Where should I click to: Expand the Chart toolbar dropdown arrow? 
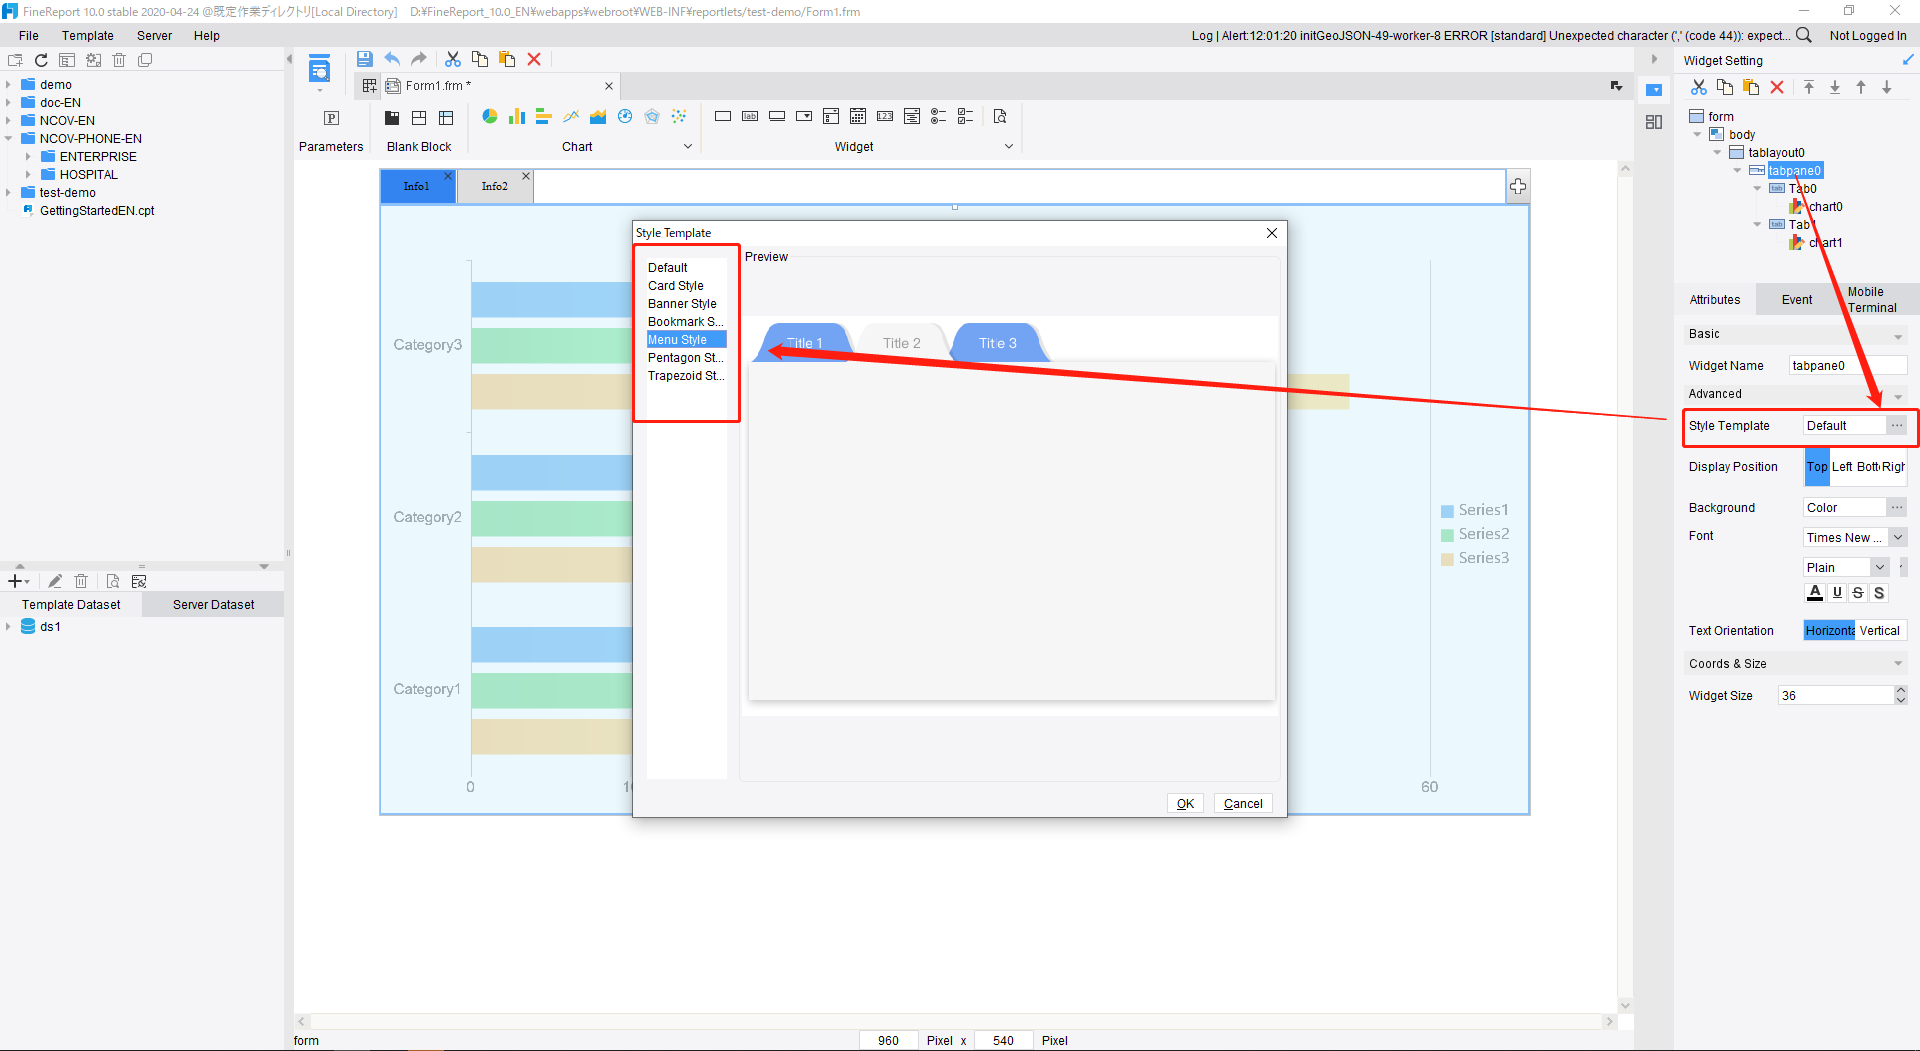pos(688,146)
